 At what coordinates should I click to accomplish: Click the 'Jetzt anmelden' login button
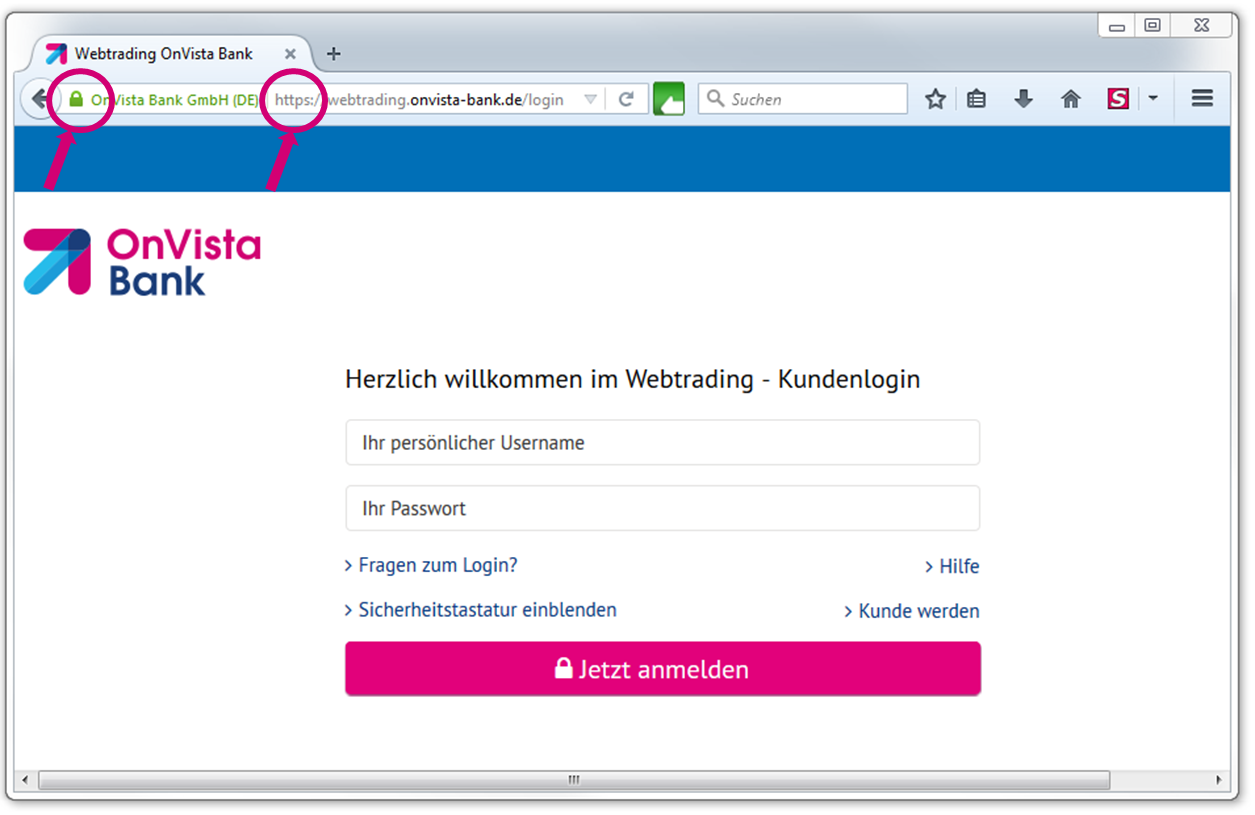click(x=663, y=668)
